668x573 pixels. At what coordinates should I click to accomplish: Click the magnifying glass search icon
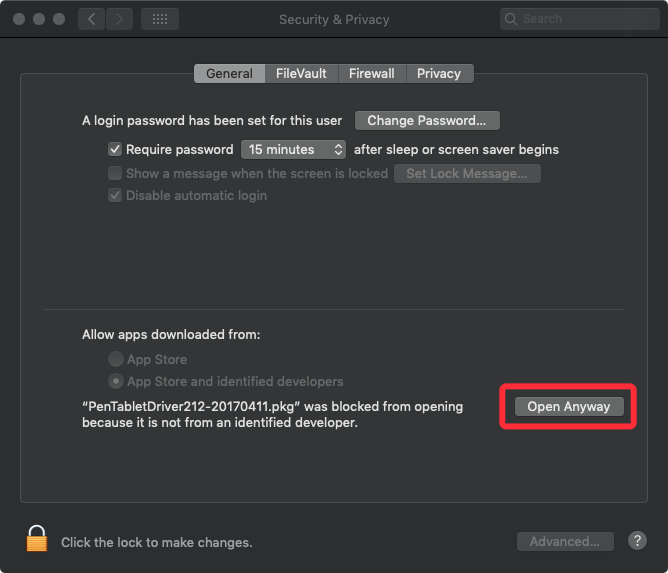[x=512, y=19]
